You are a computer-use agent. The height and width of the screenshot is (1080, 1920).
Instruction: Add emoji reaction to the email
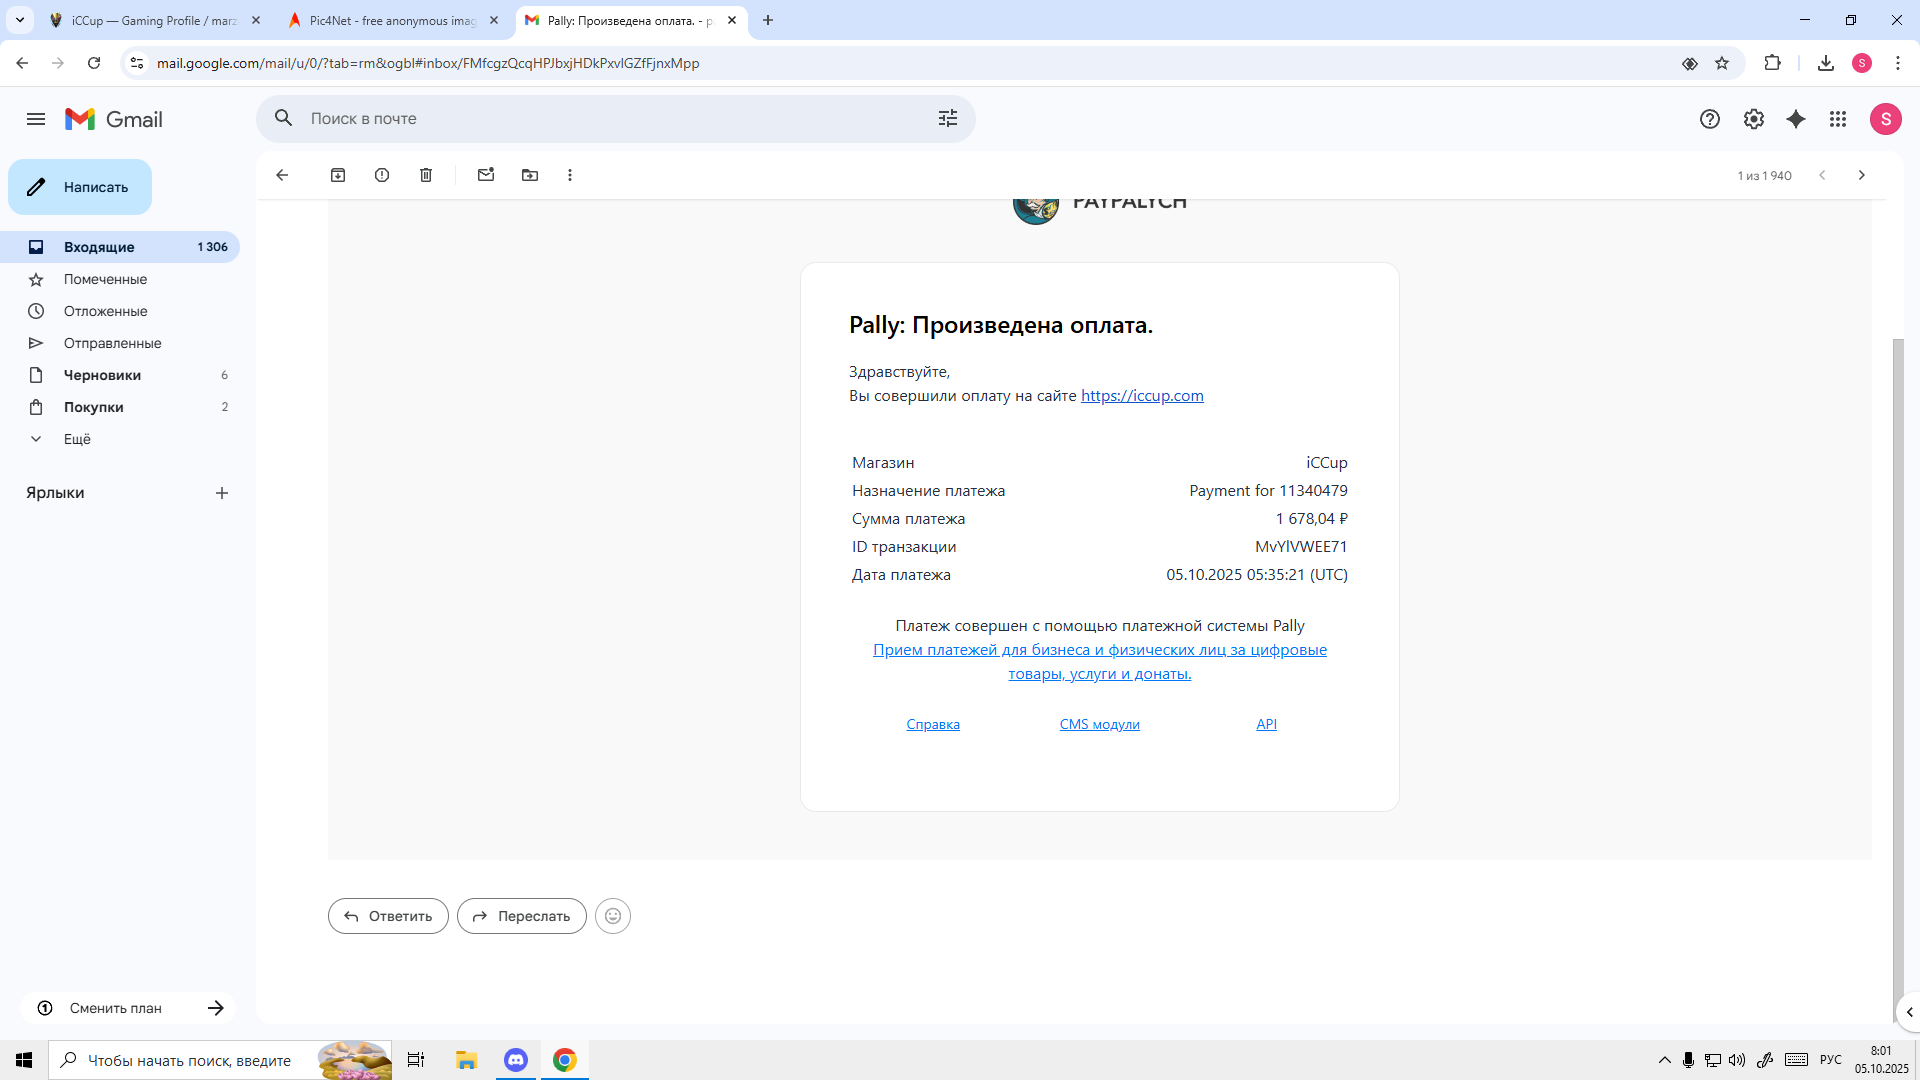pyautogui.click(x=613, y=916)
